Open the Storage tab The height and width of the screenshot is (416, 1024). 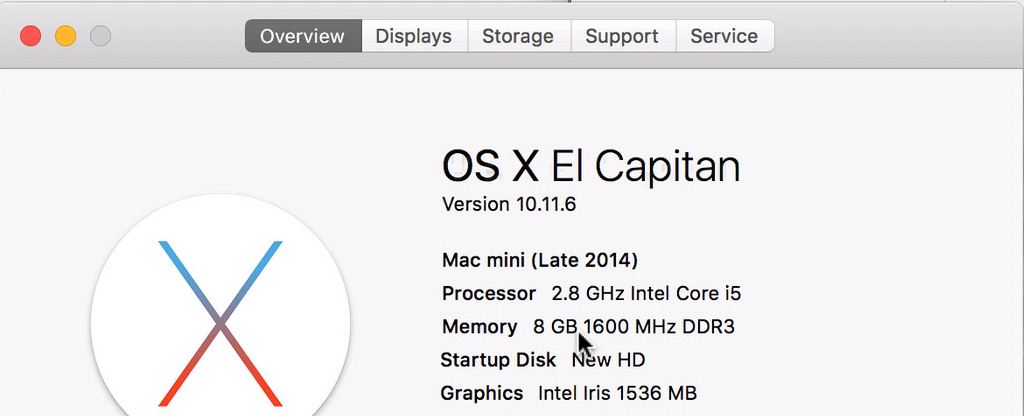[519, 36]
